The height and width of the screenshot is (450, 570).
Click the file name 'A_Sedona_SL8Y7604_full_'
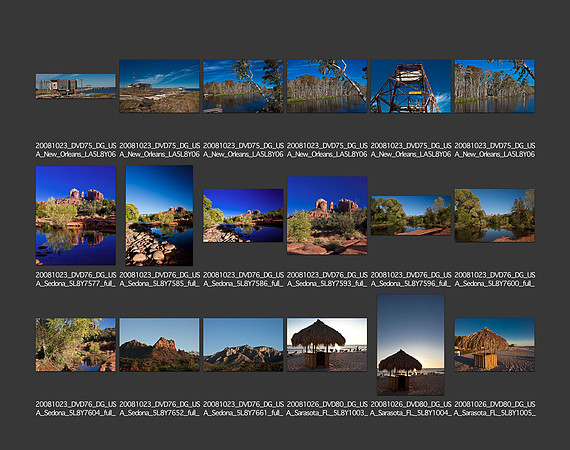point(76,413)
